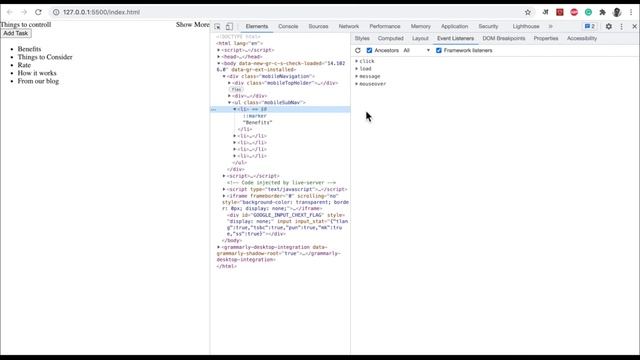Open the DOM Breakpoints pane

click(x=504, y=38)
